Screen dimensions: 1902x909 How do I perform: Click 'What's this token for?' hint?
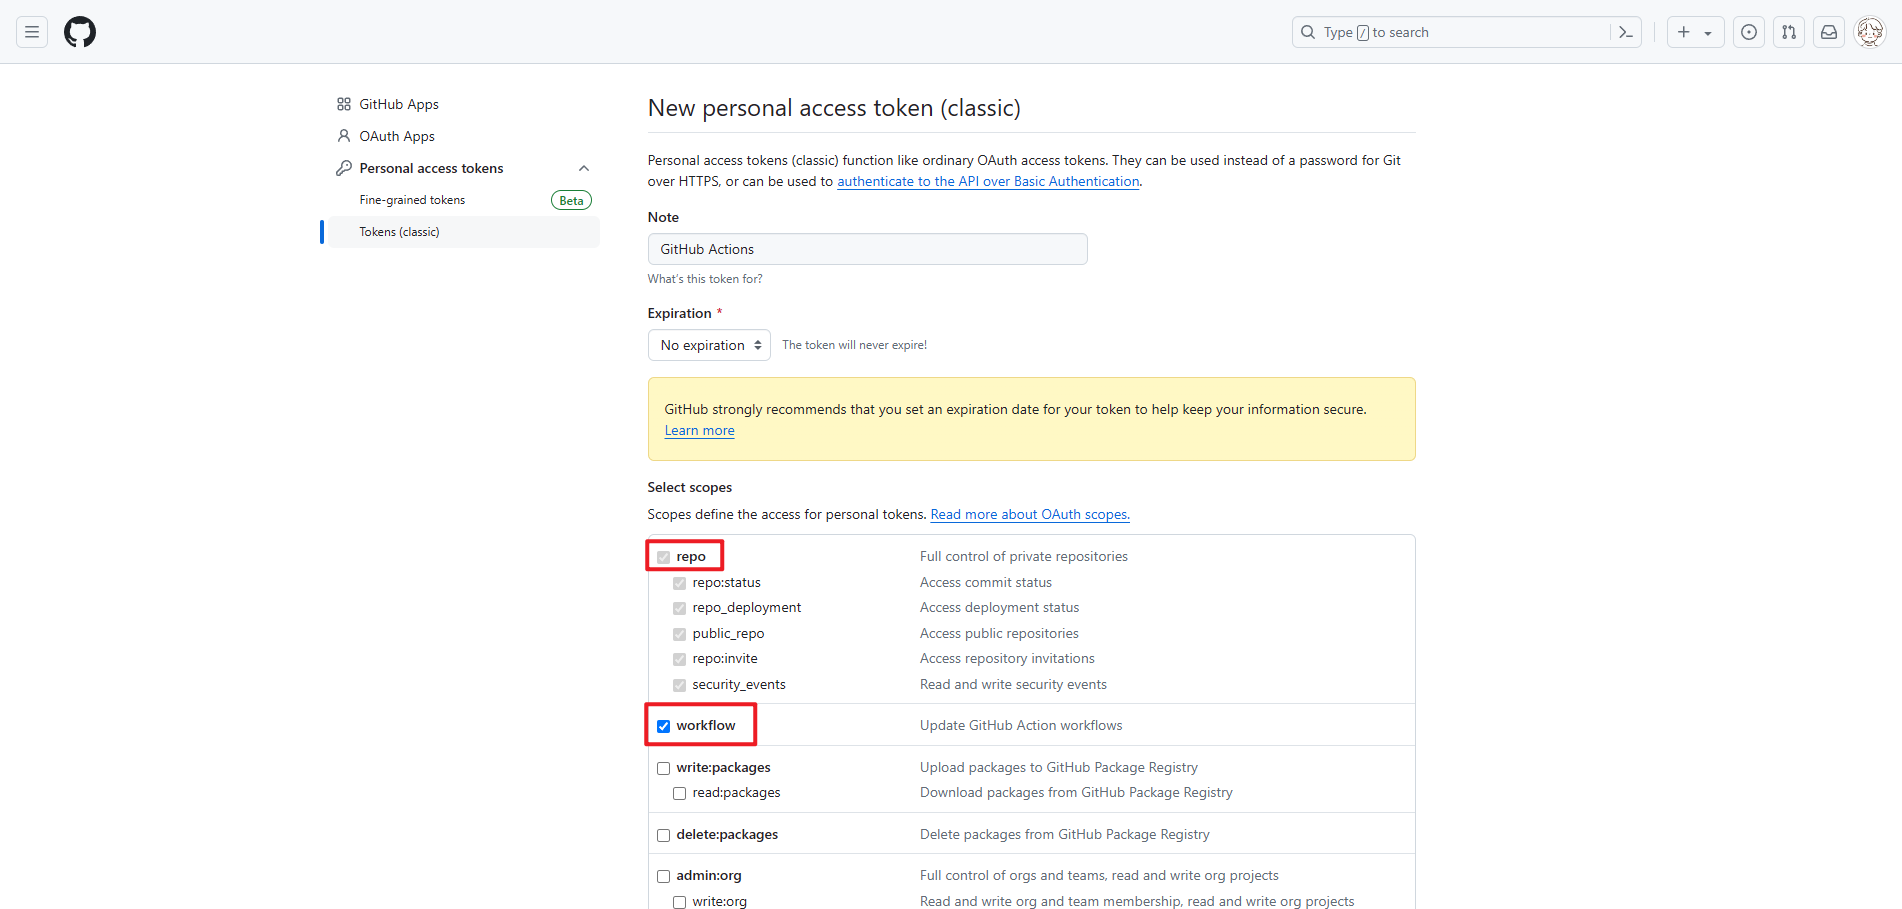[x=705, y=279]
